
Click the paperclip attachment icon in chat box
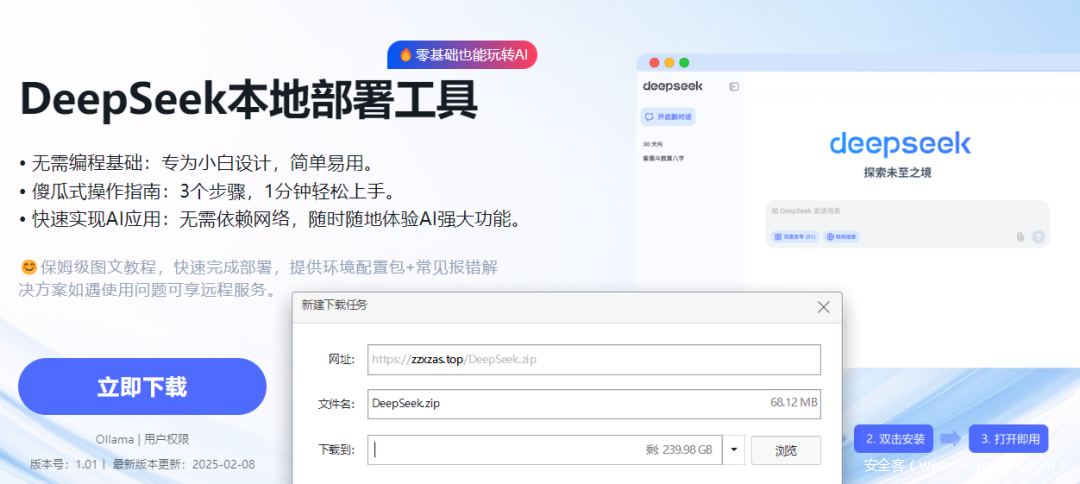[x=1020, y=237]
